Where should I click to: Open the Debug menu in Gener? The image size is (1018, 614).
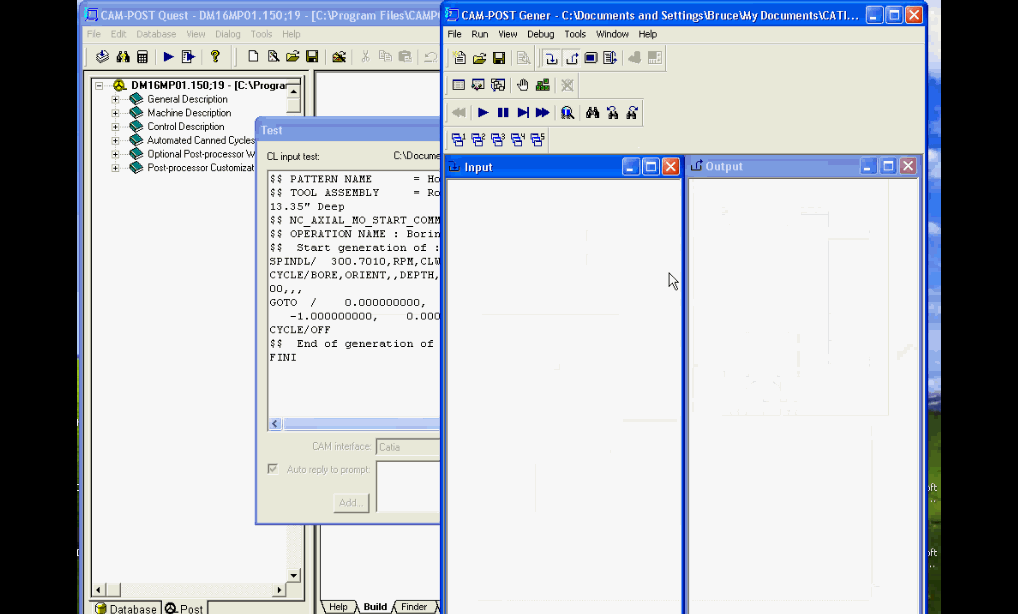[541, 34]
